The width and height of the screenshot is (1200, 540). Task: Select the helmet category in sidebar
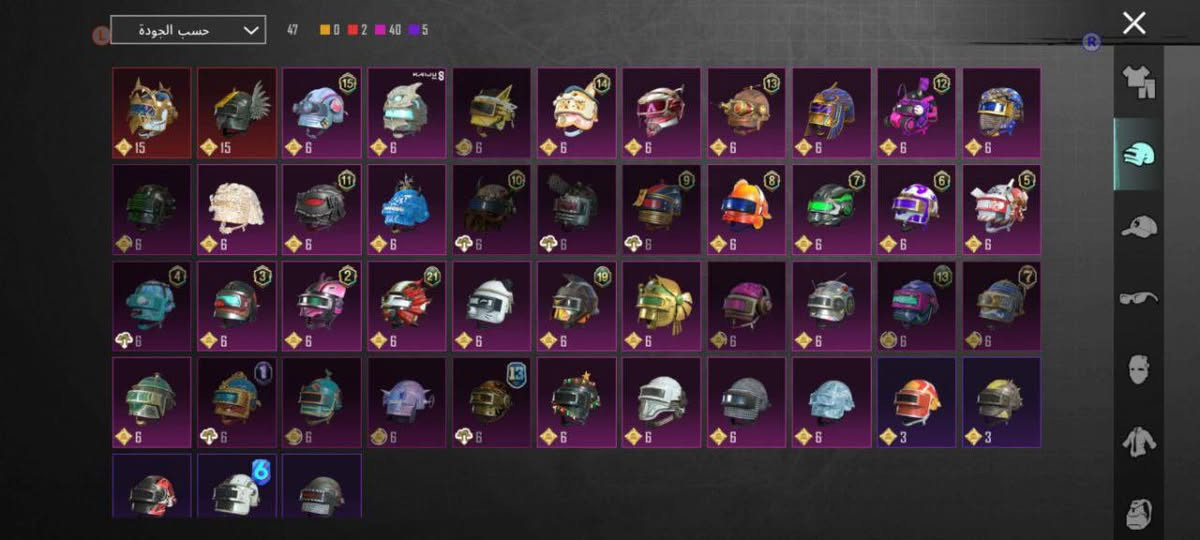pyautogui.click(x=1138, y=155)
